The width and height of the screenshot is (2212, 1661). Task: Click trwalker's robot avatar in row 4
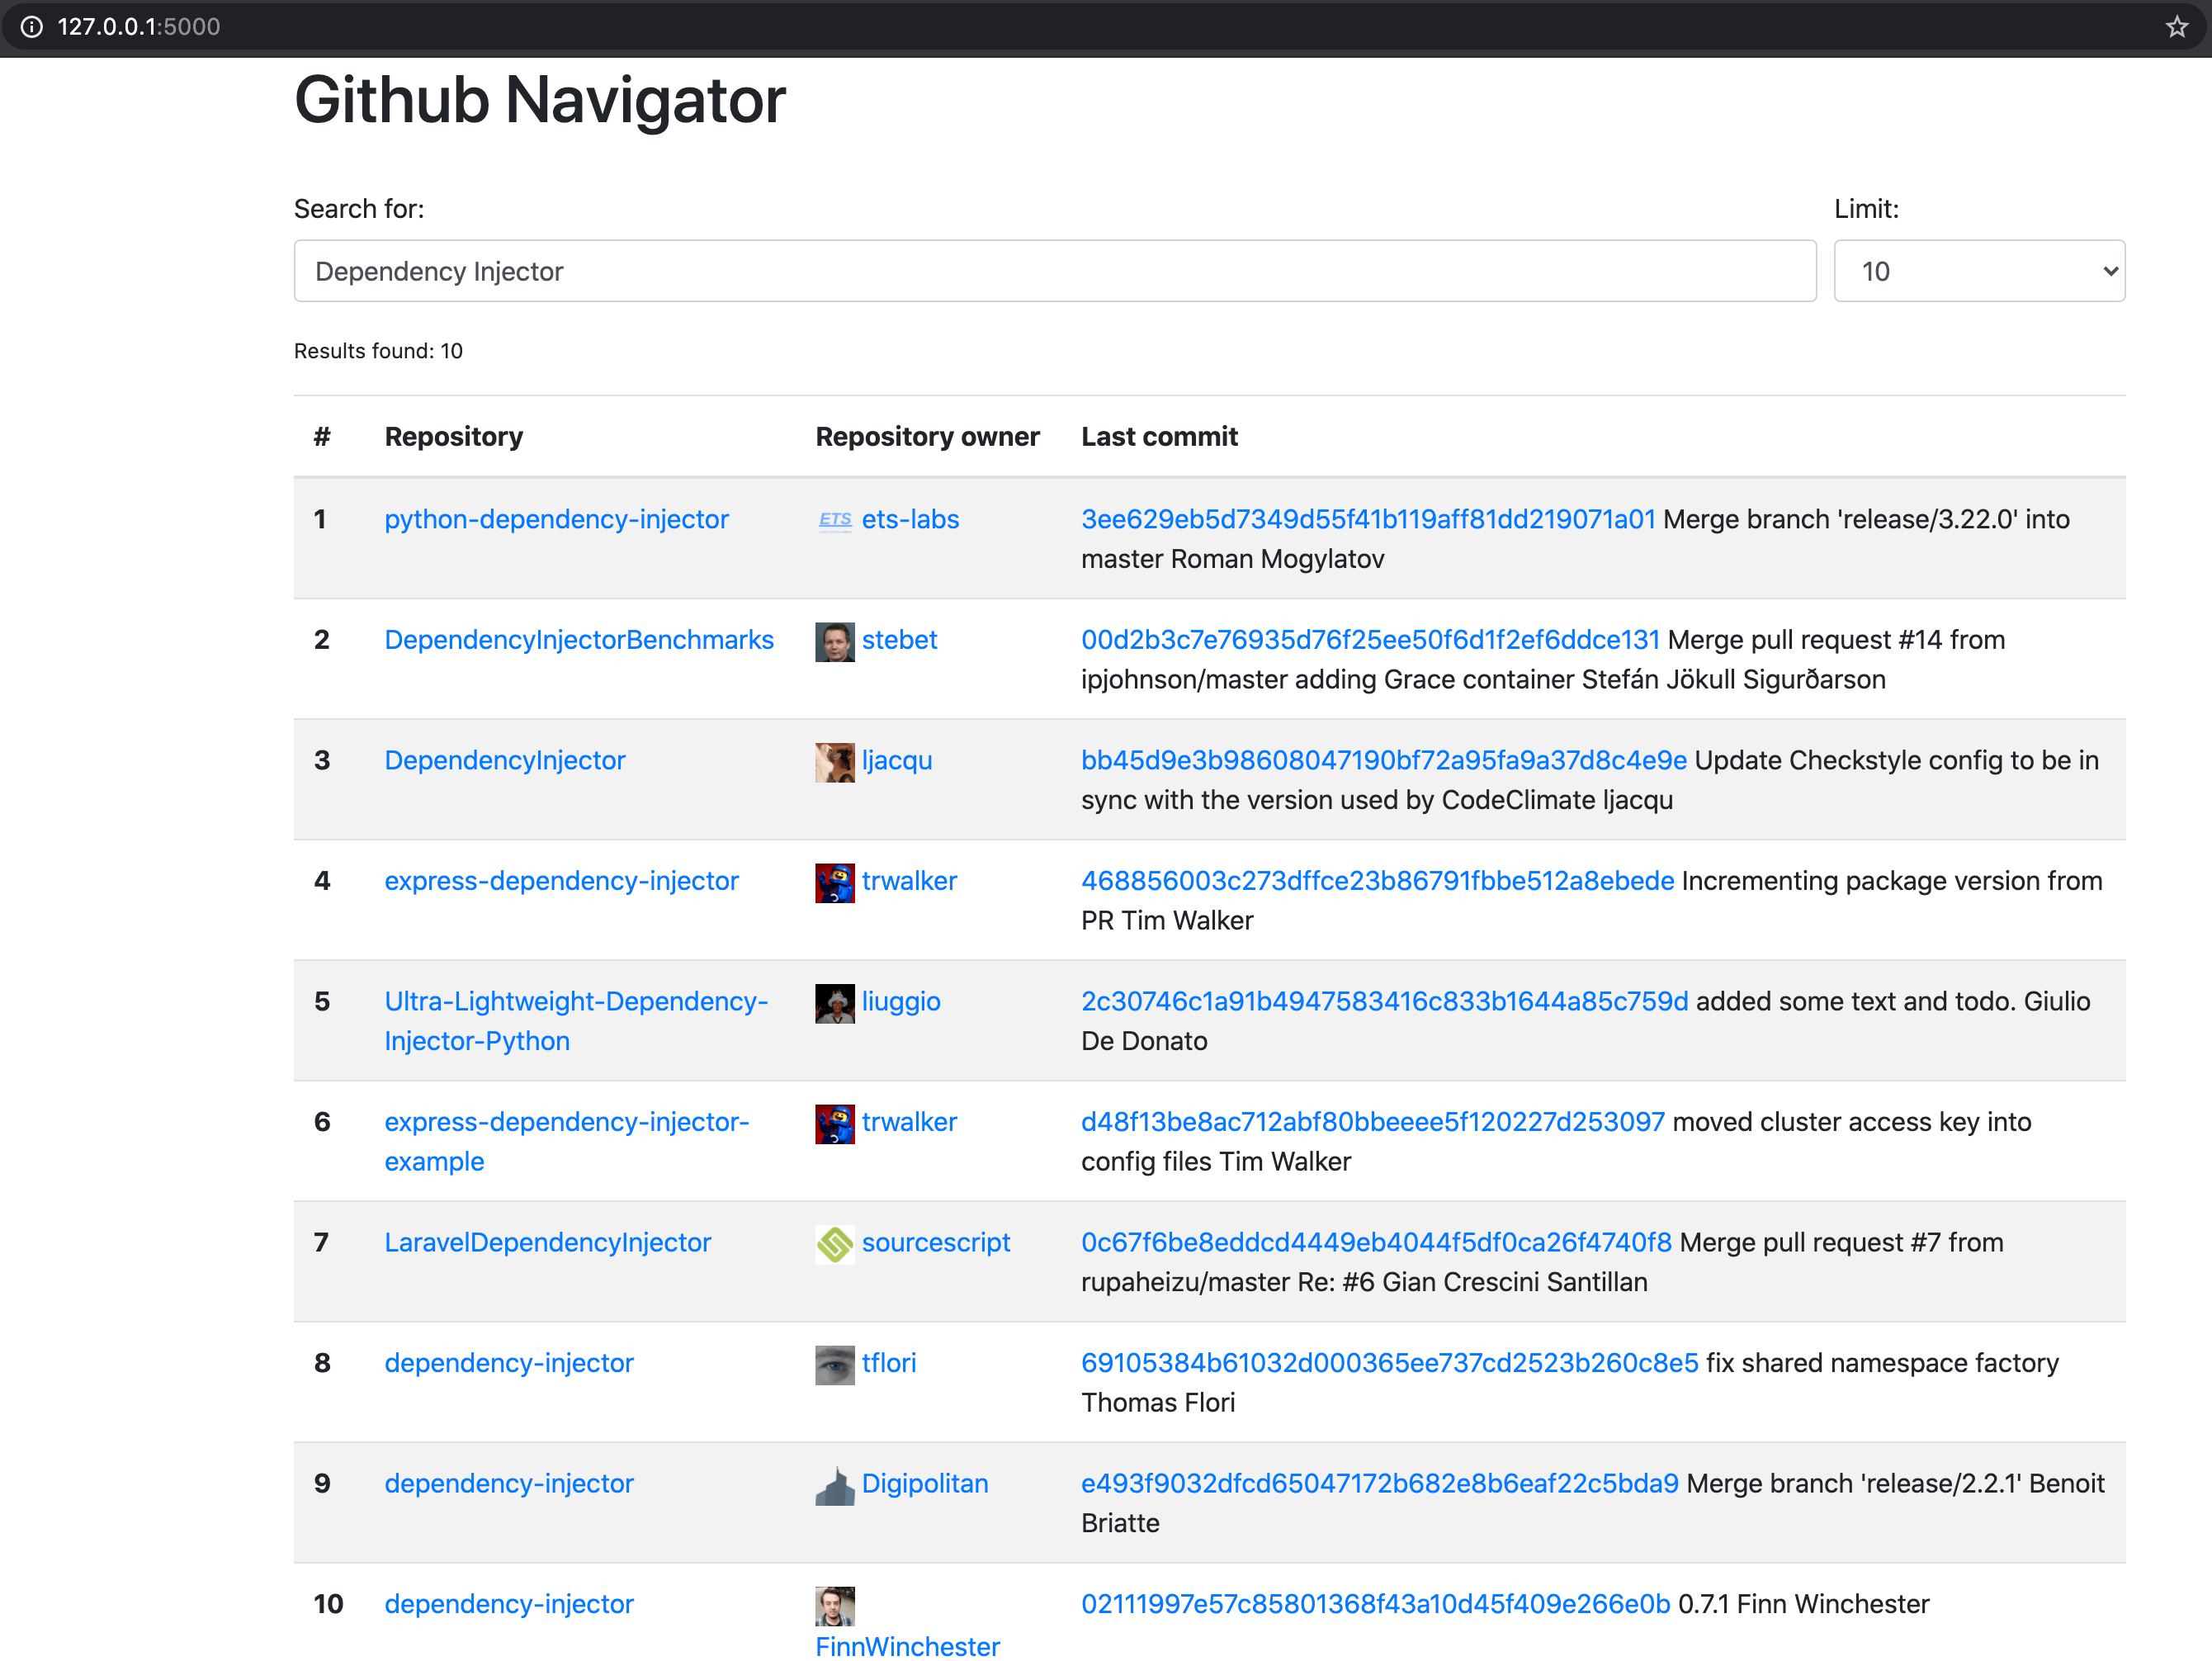point(834,883)
